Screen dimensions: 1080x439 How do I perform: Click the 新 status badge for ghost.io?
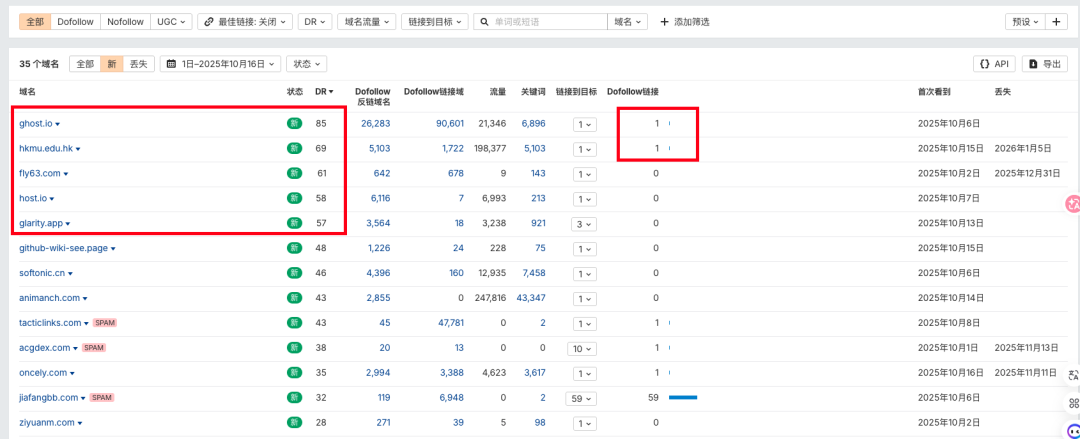(294, 123)
